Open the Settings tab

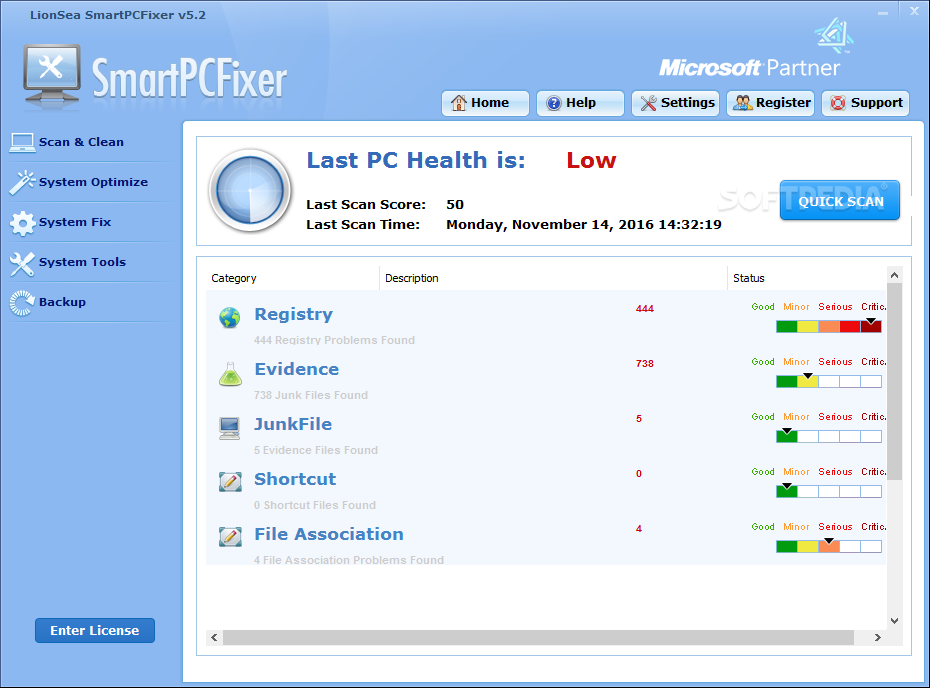point(675,103)
